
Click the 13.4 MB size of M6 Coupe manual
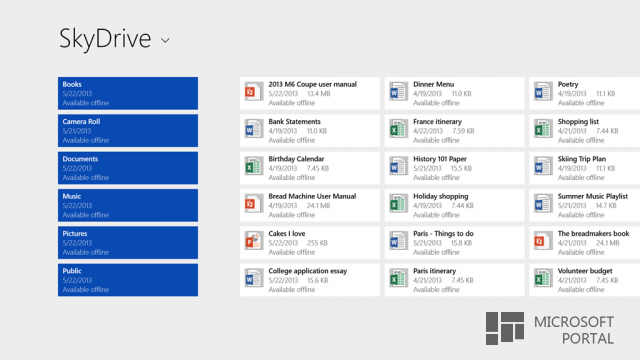(319, 93)
